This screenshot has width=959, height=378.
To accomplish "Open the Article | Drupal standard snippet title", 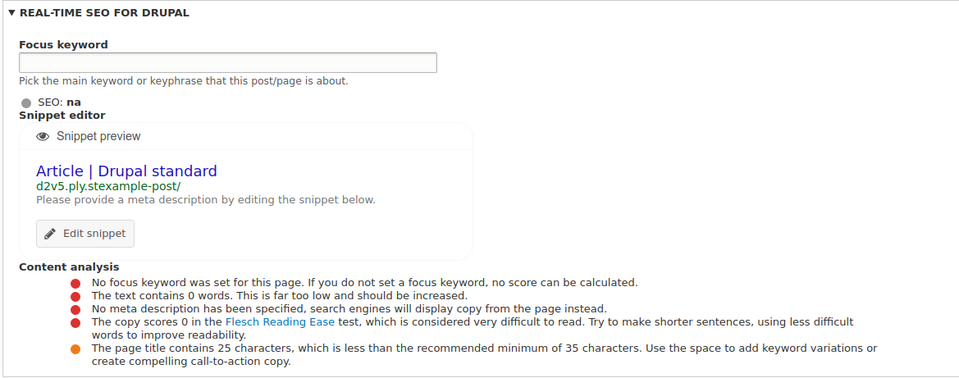I will pyautogui.click(x=127, y=171).
